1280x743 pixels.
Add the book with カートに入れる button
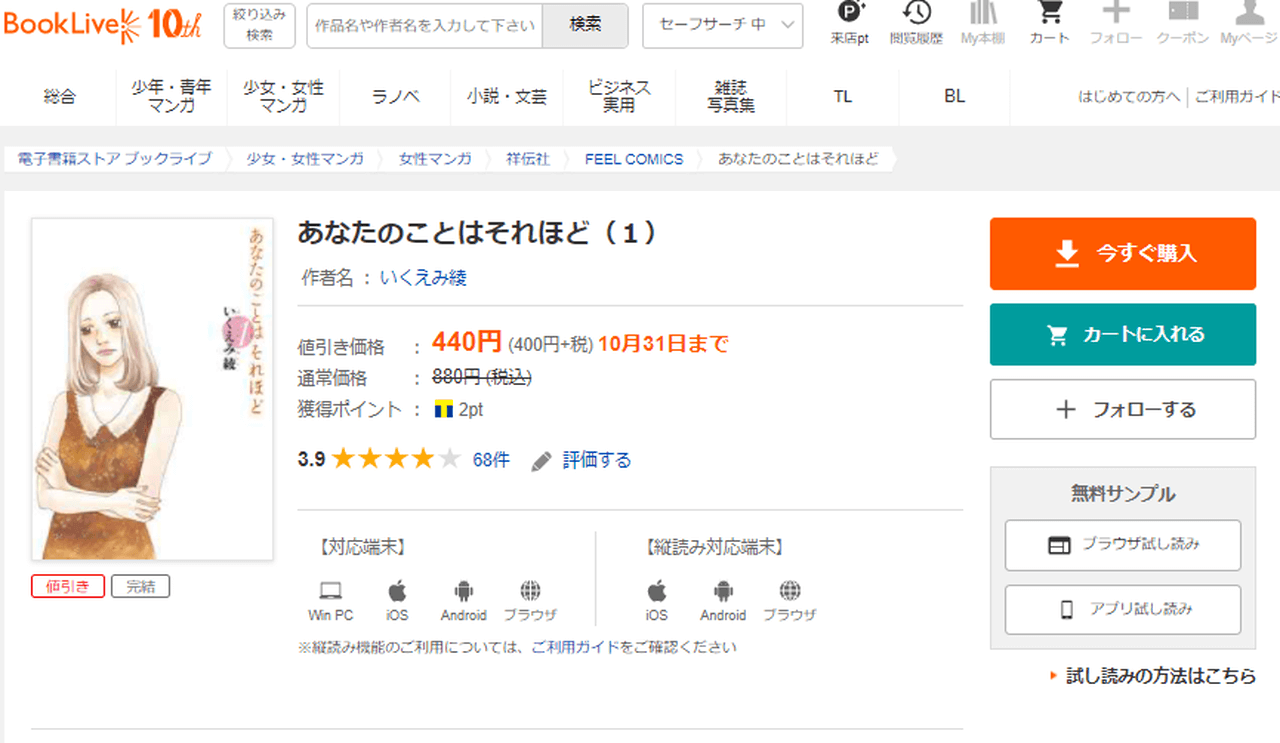pyautogui.click(x=1122, y=335)
